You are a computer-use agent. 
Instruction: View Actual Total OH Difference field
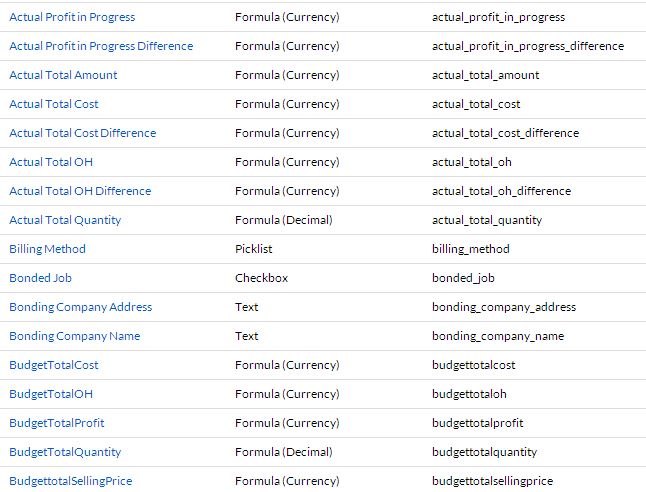click(80, 191)
